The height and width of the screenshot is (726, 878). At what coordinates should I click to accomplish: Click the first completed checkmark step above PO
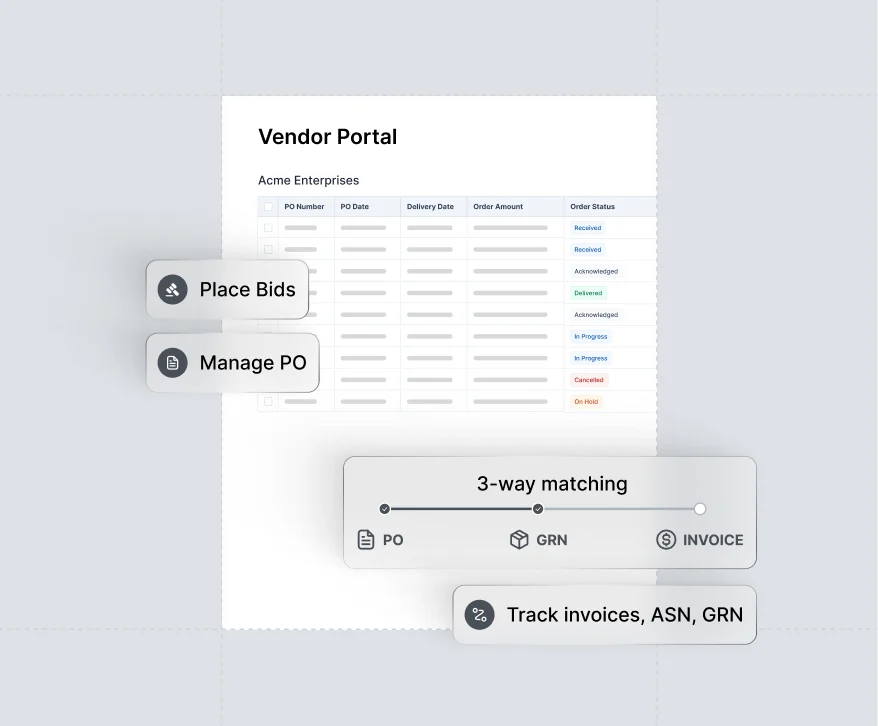[x=385, y=509]
